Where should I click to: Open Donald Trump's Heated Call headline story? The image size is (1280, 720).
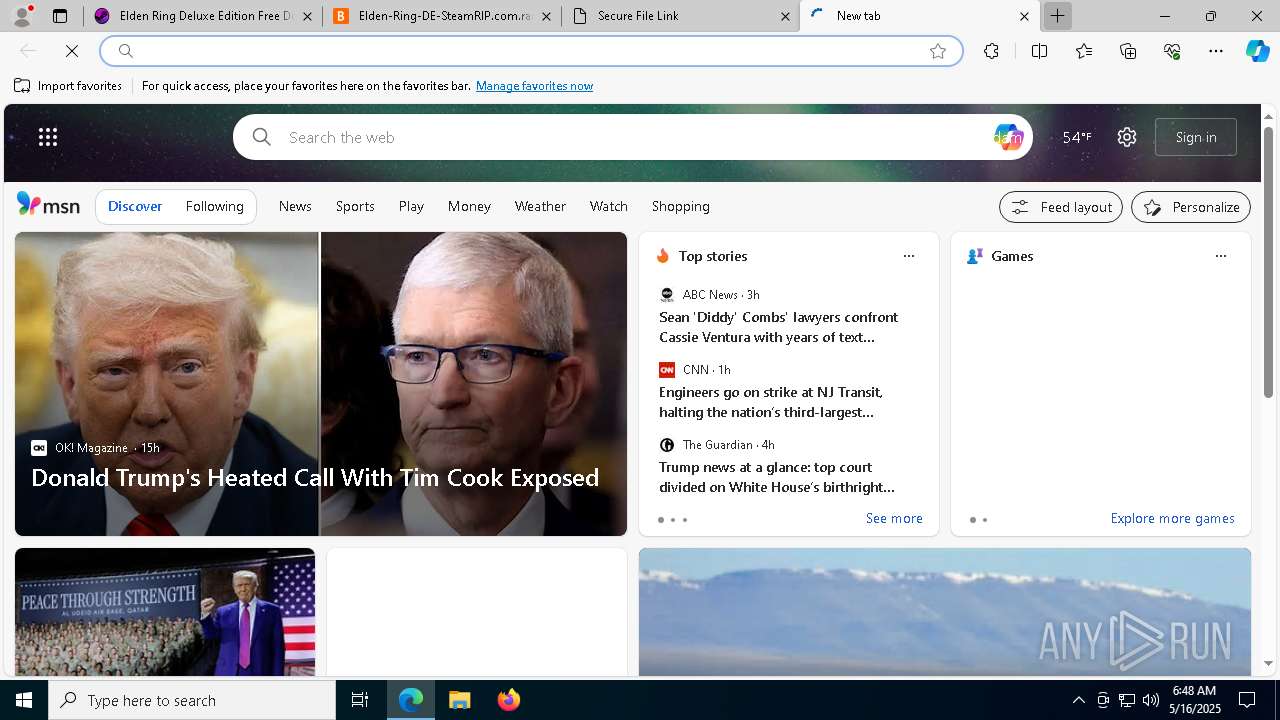click(315, 478)
